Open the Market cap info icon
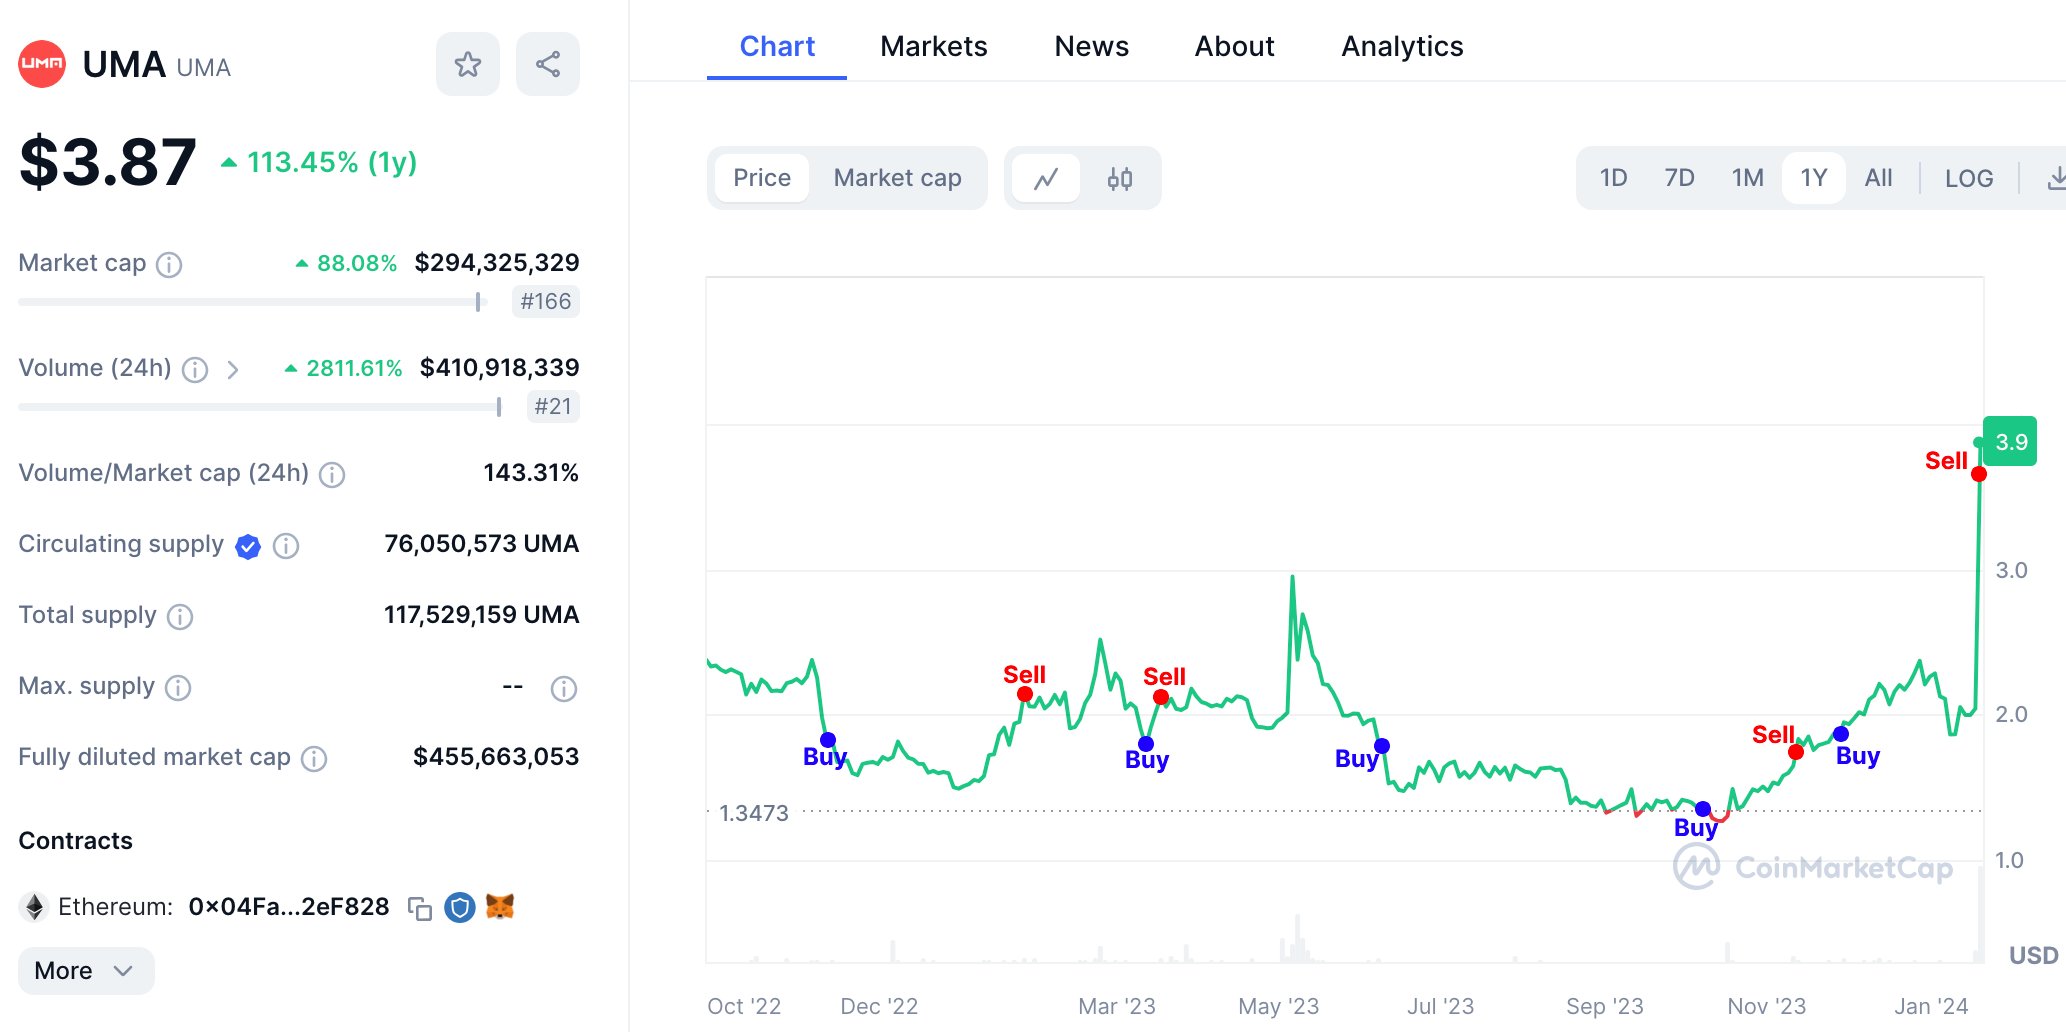This screenshot has width=2066, height=1032. click(x=170, y=265)
